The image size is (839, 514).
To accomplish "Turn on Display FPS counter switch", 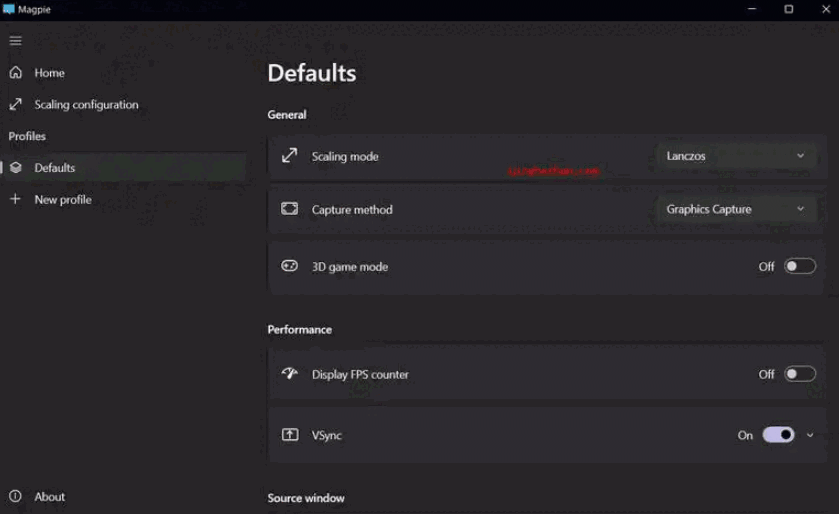I will 799,374.
